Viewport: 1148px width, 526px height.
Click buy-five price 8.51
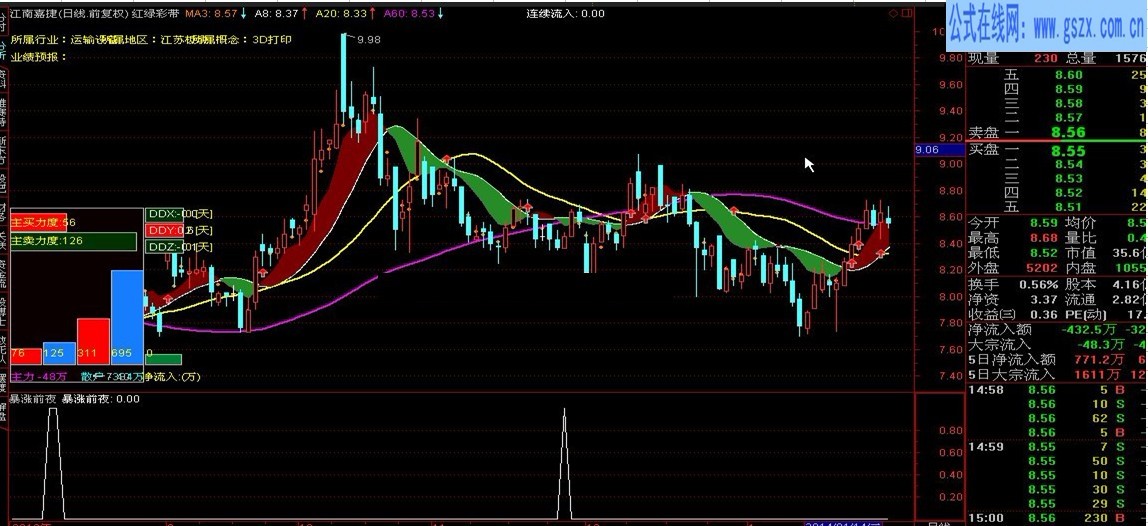point(1069,207)
